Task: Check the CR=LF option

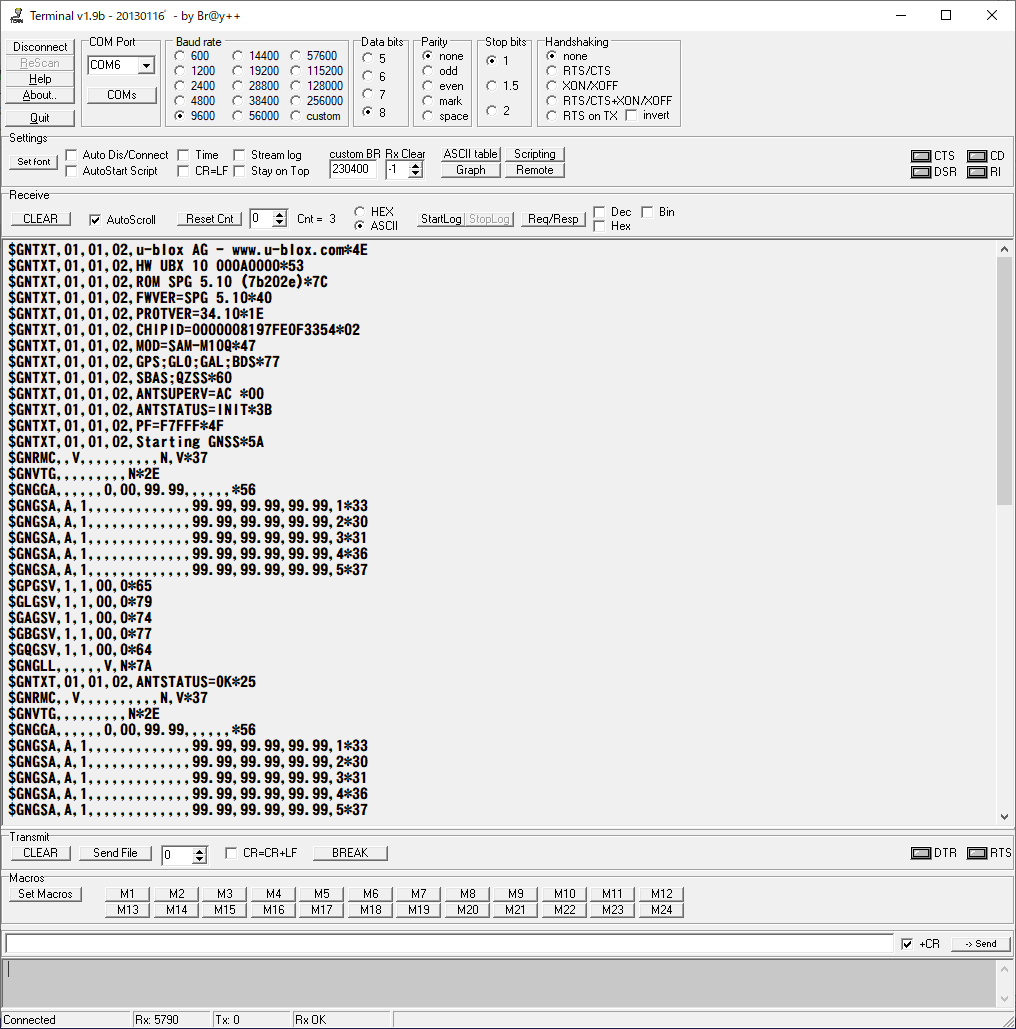Action: click(184, 171)
